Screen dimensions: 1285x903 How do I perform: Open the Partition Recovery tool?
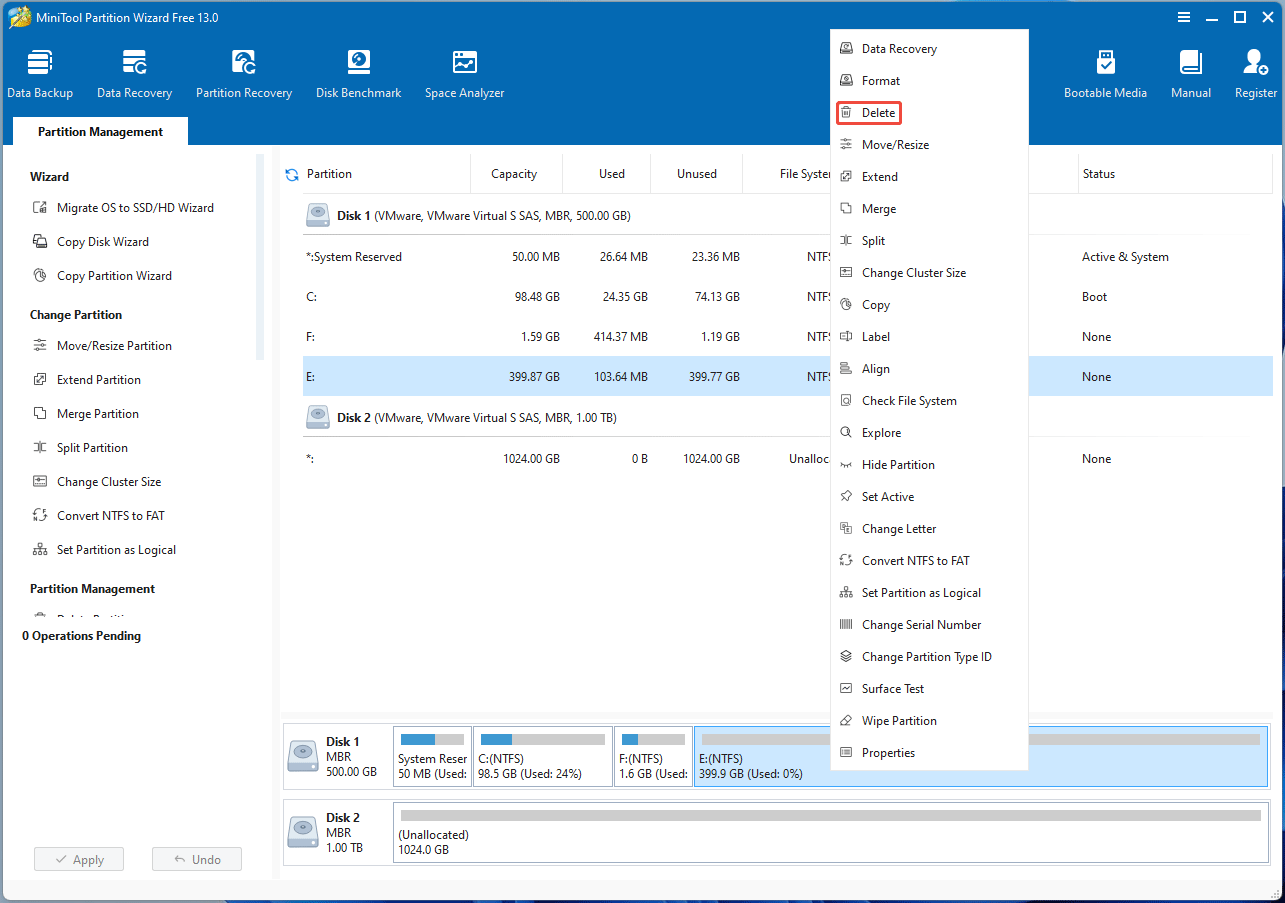click(244, 75)
